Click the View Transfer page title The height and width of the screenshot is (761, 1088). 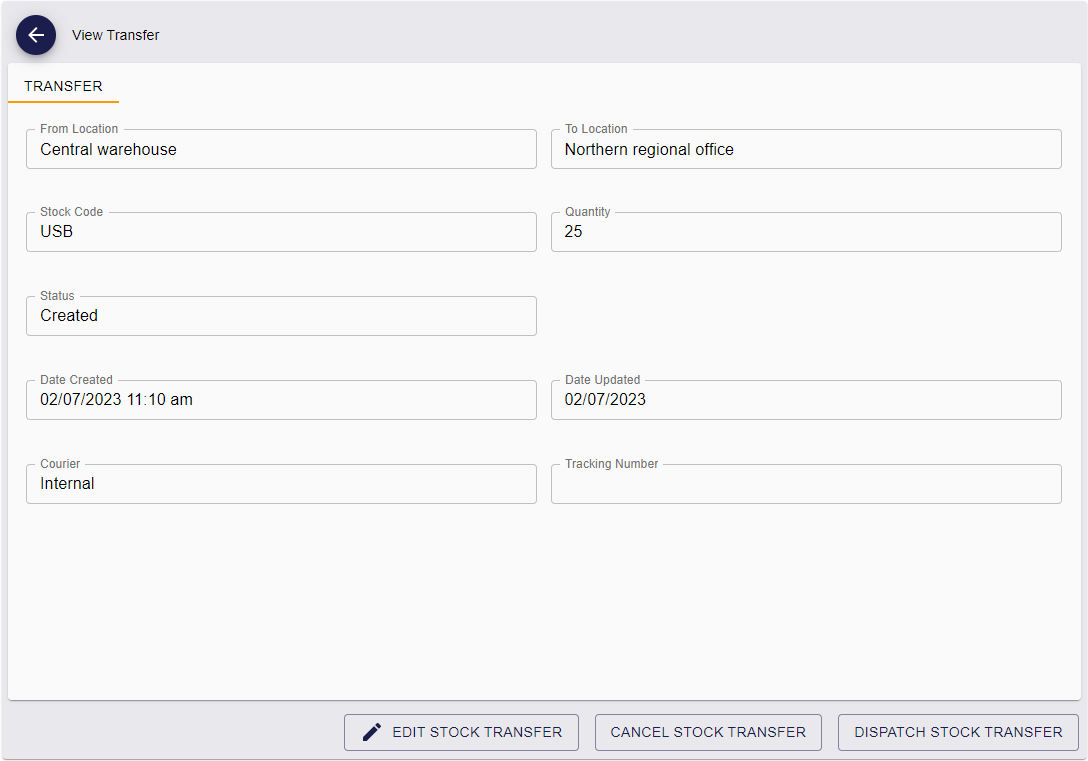pyautogui.click(x=115, y=35)
